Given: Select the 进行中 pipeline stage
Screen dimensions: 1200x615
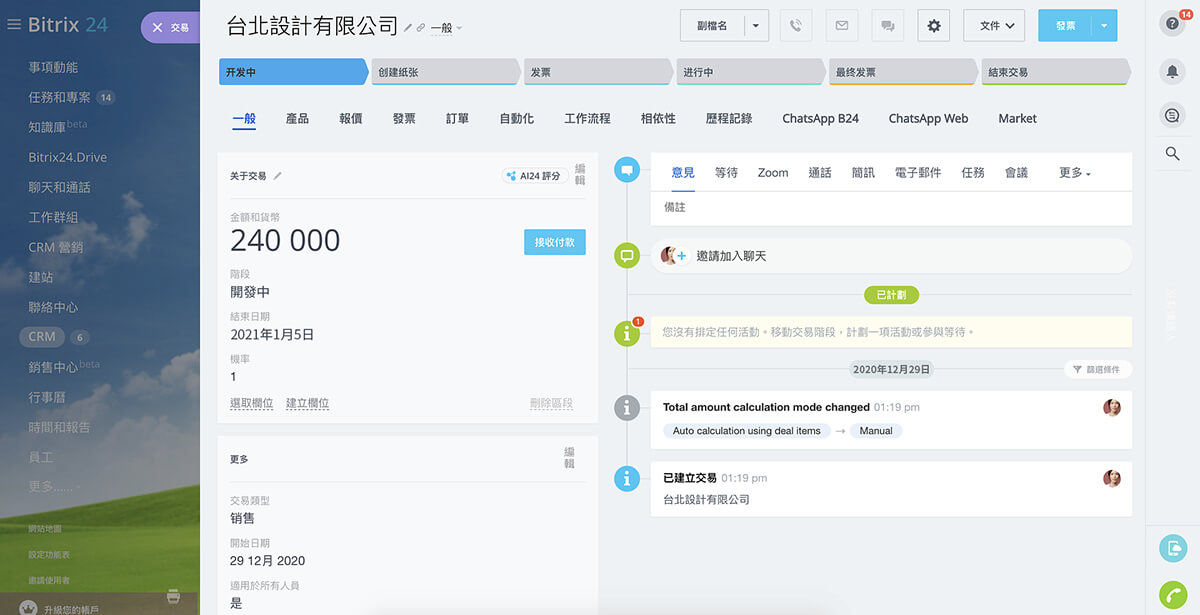Looking at the screenshot, I should point(750,72).
